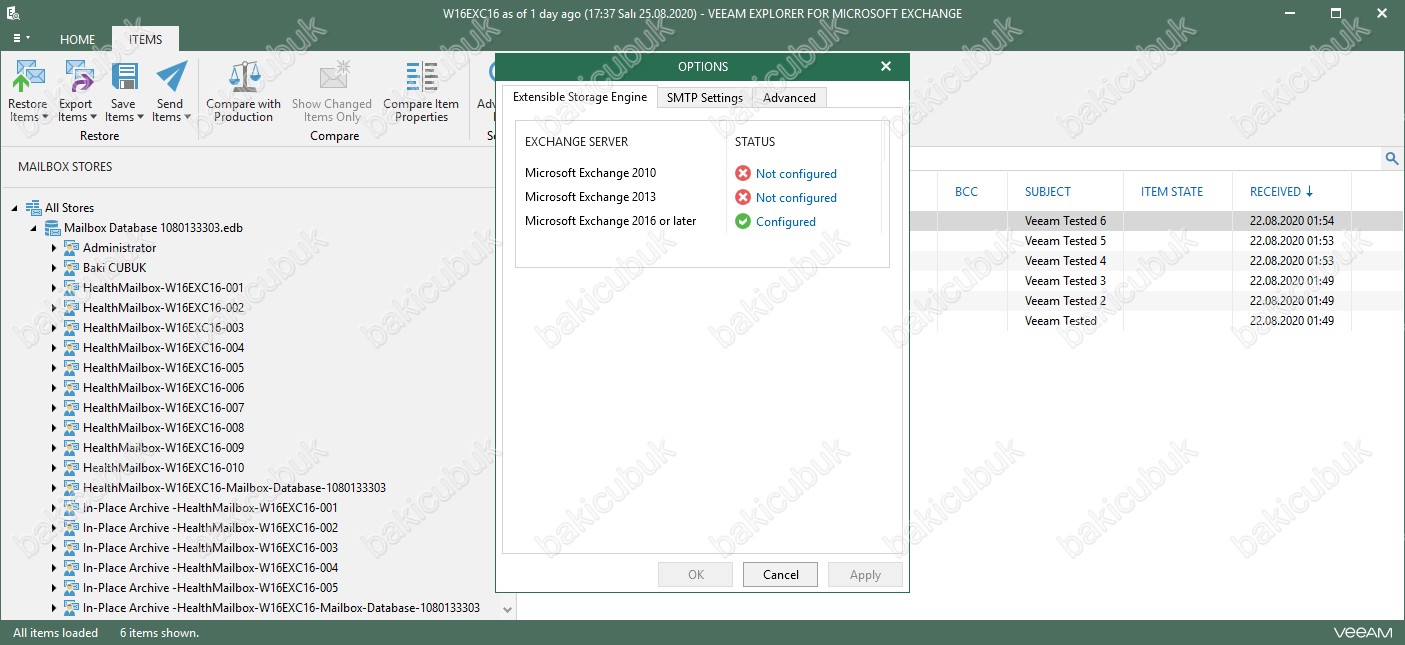Expand HealthMailbox-W16EXC16-005 node
Image resolution: width=1405 pixels, height=645 pixels.
point(53,368)
